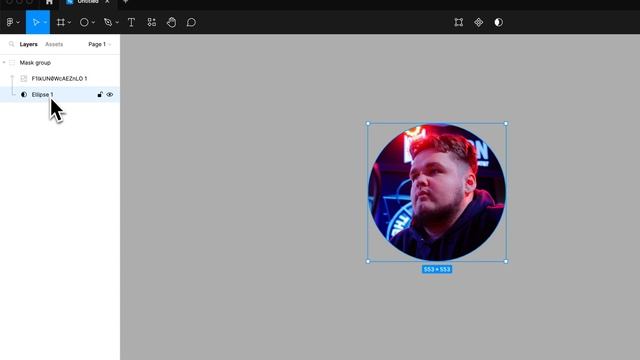Open the shape tools dropdown arrow
This screenshot has height=360, width=640.
click(x=93, y=22)
